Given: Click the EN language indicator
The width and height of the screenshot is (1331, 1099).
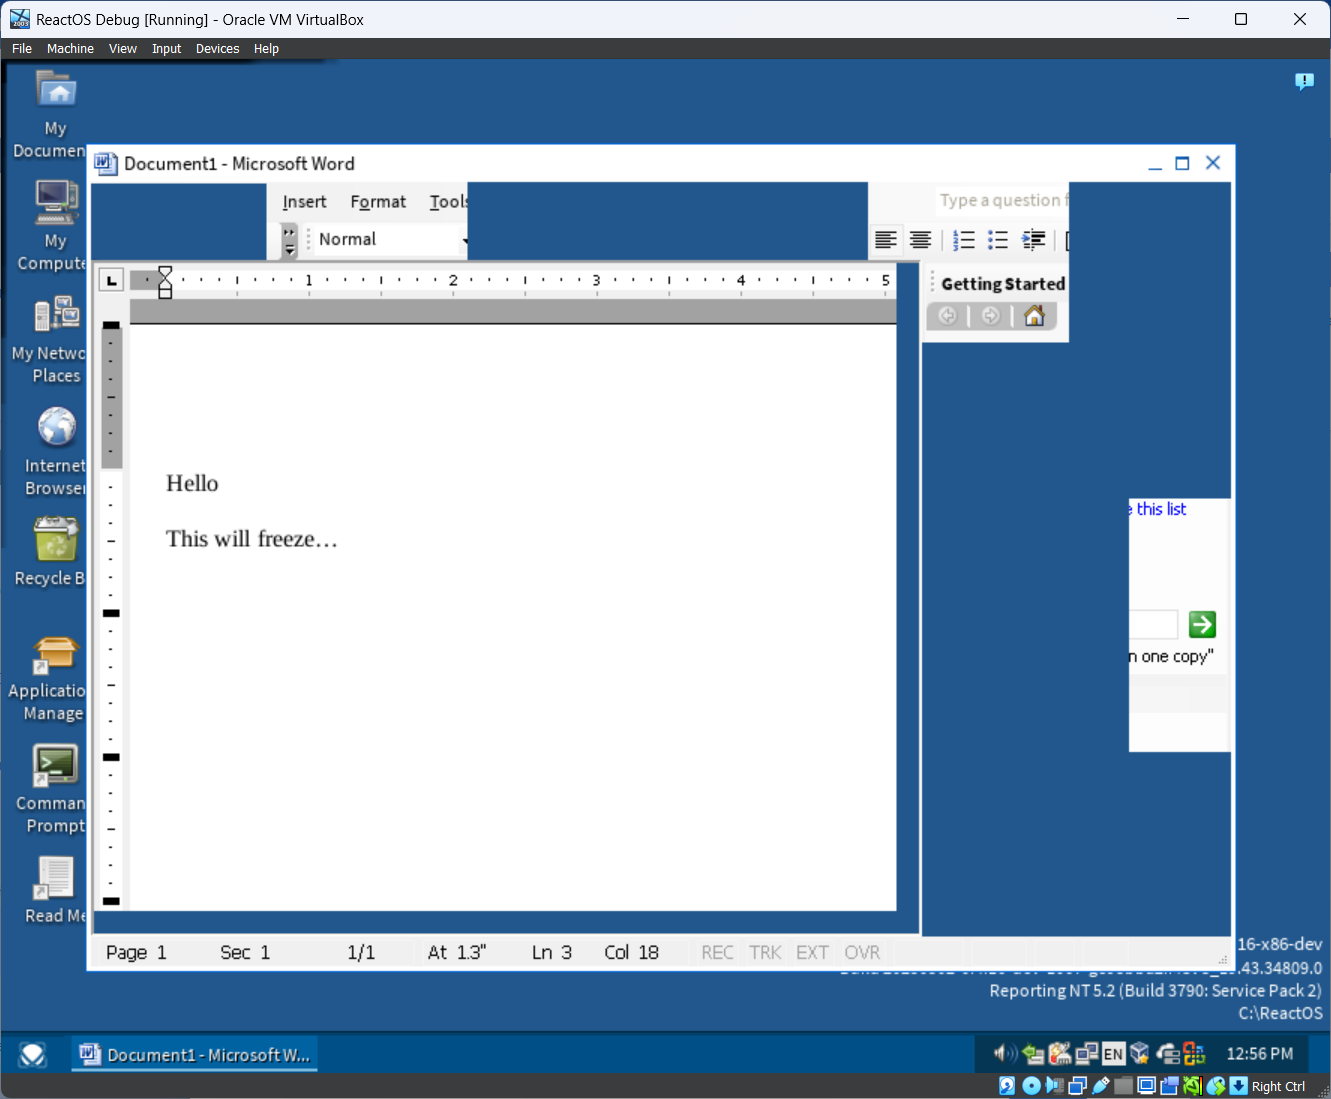Looking at the screenshot, I should pyautogui.click(x=1113, y=1053).
